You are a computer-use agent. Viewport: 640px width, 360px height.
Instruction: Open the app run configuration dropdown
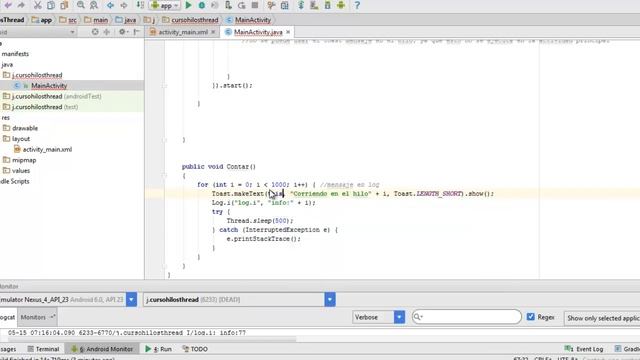165,5
